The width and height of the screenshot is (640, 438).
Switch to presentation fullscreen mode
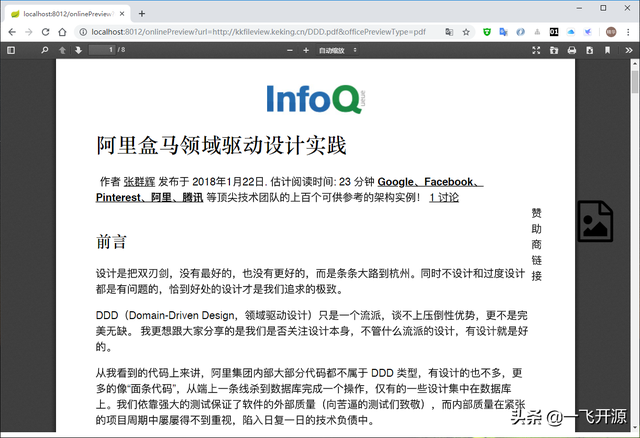coord(536,50)
